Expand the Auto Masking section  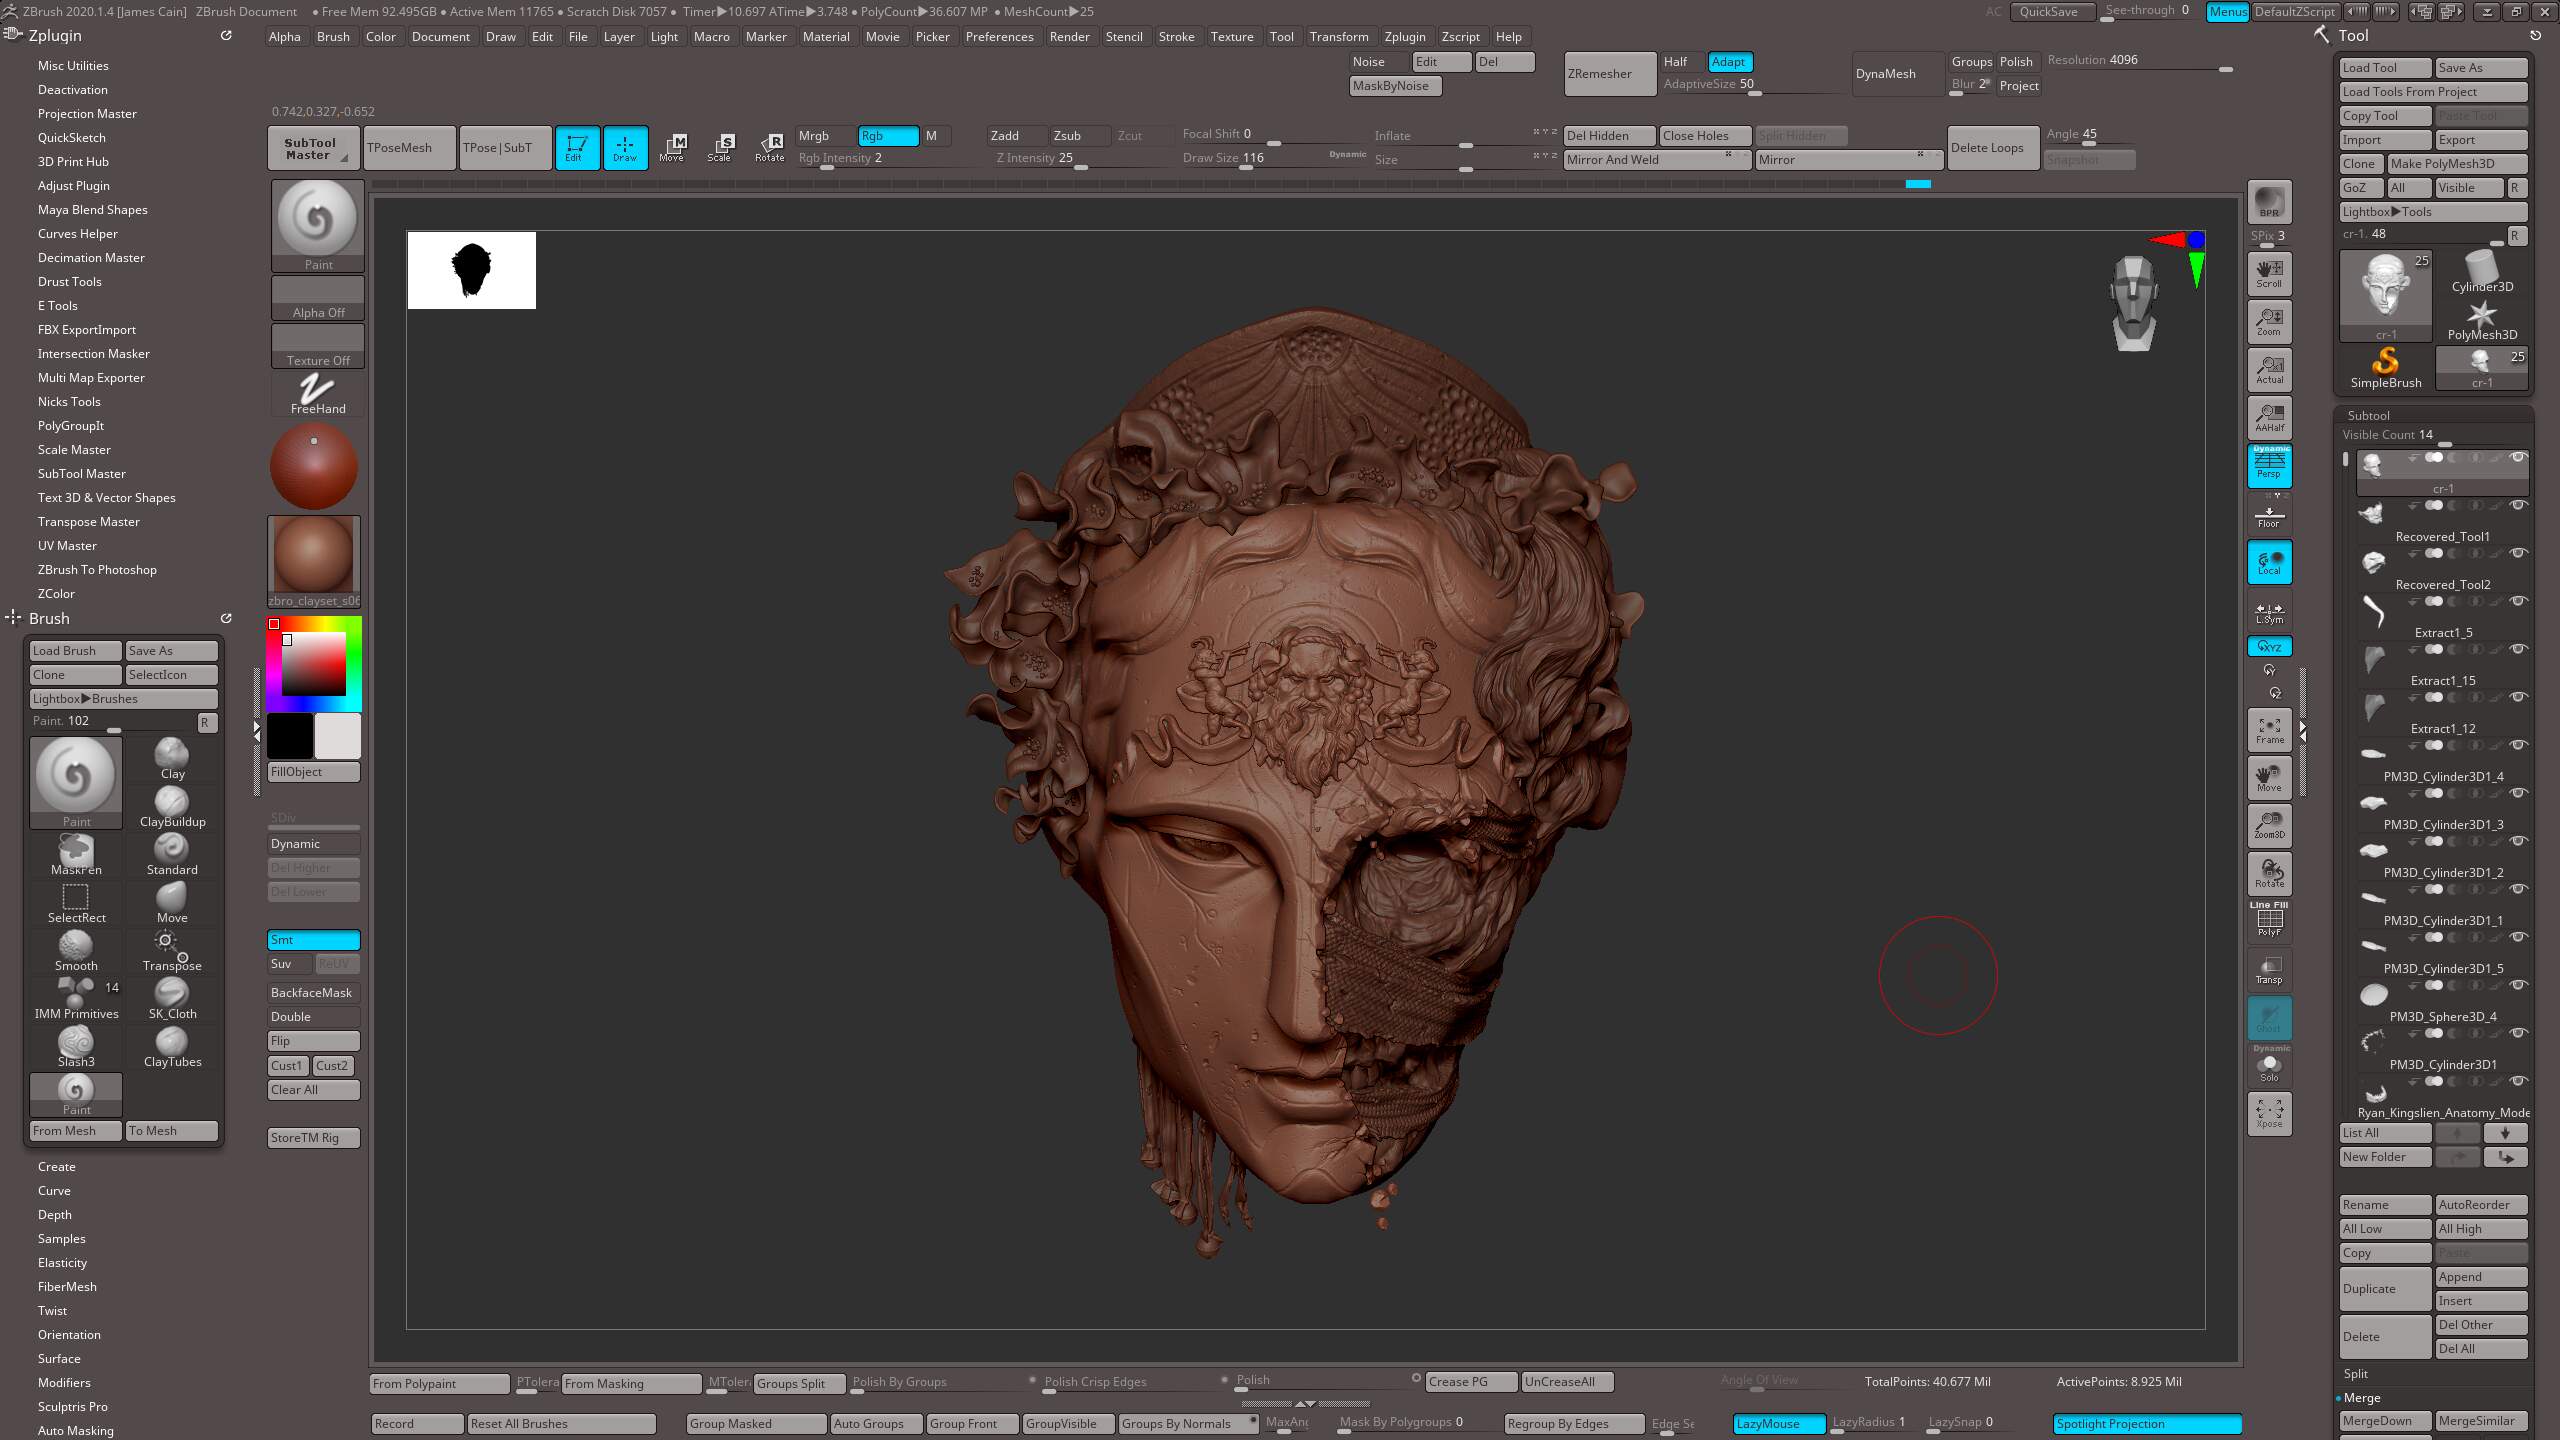(76, 1430)
